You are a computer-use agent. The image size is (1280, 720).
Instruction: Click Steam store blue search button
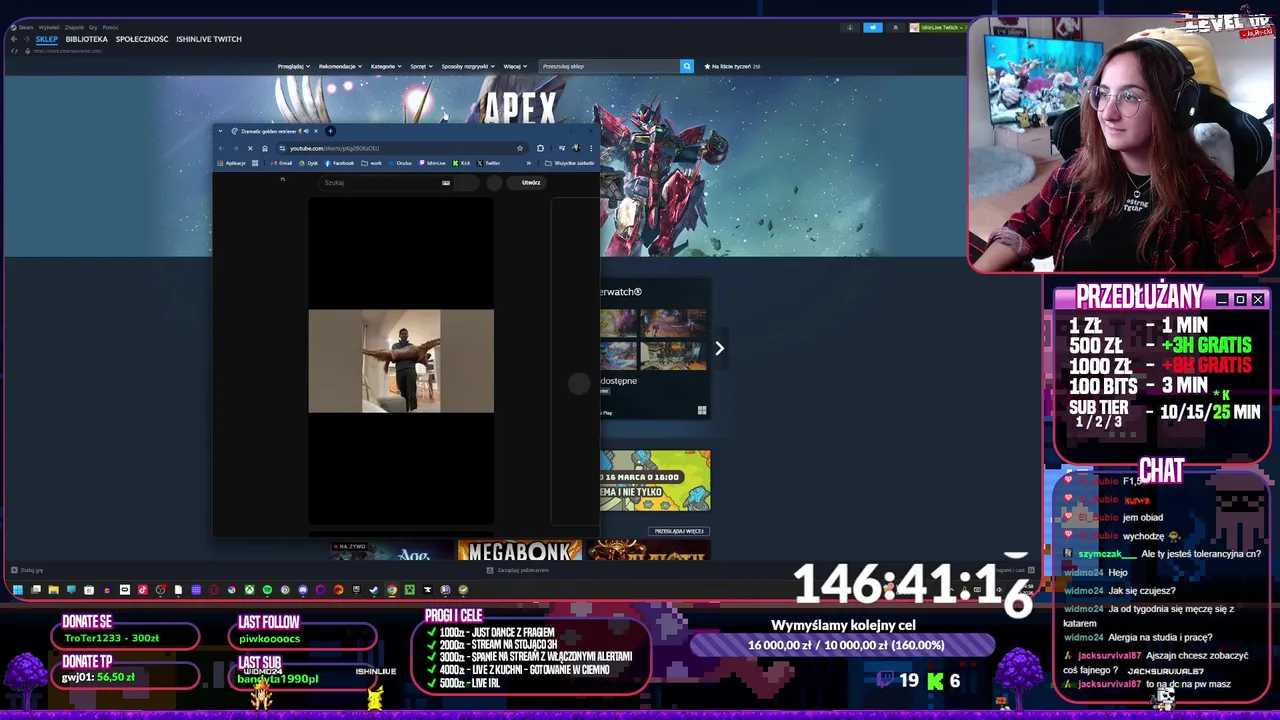687,66
